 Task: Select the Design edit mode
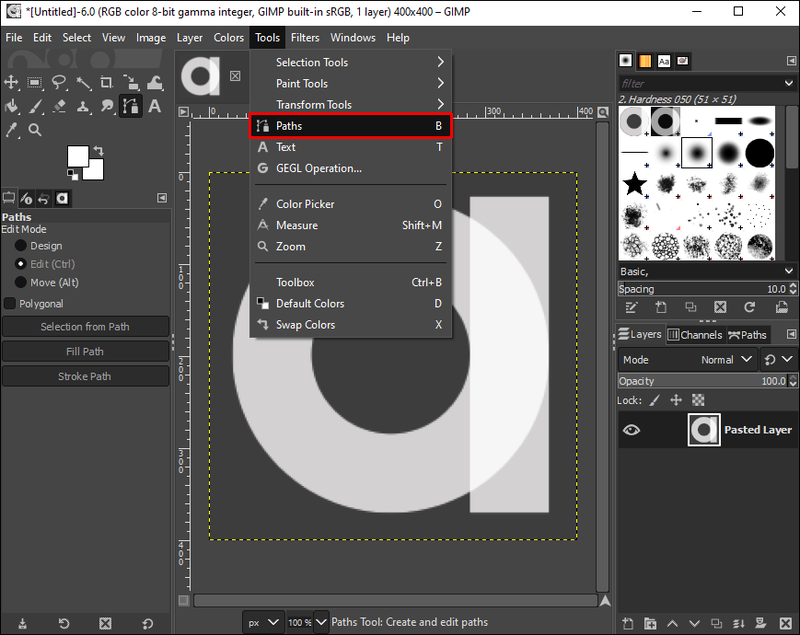21,246
